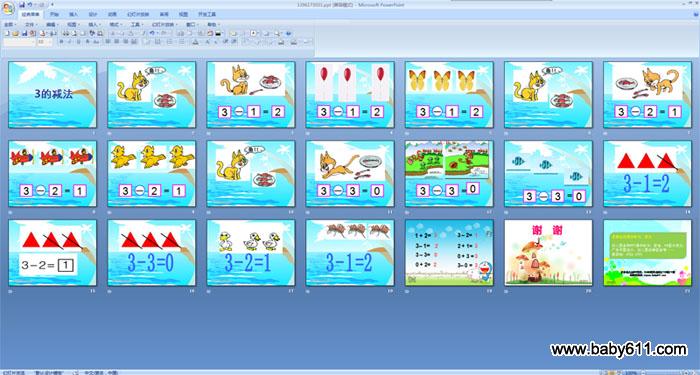Open the 工具 (Tools) classic menu
This screenshot has width=700, height=375.
pos(137,25)
